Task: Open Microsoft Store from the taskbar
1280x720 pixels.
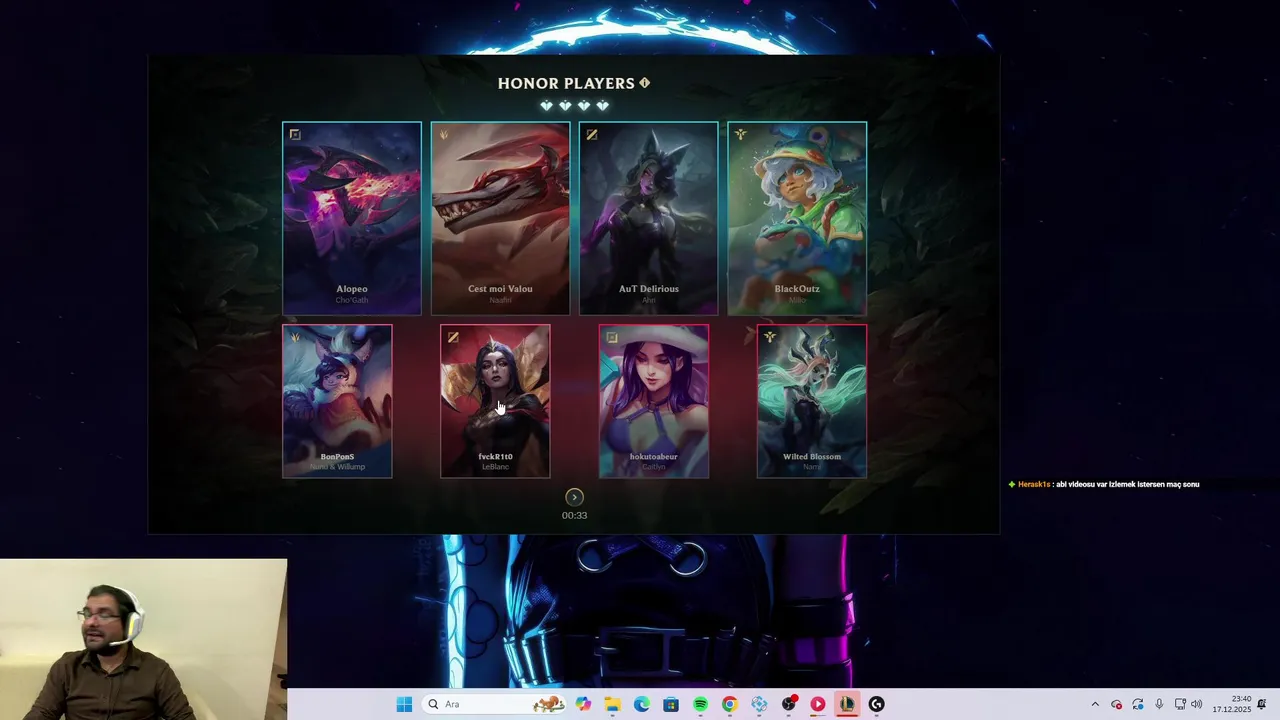Action: point(671,704)
